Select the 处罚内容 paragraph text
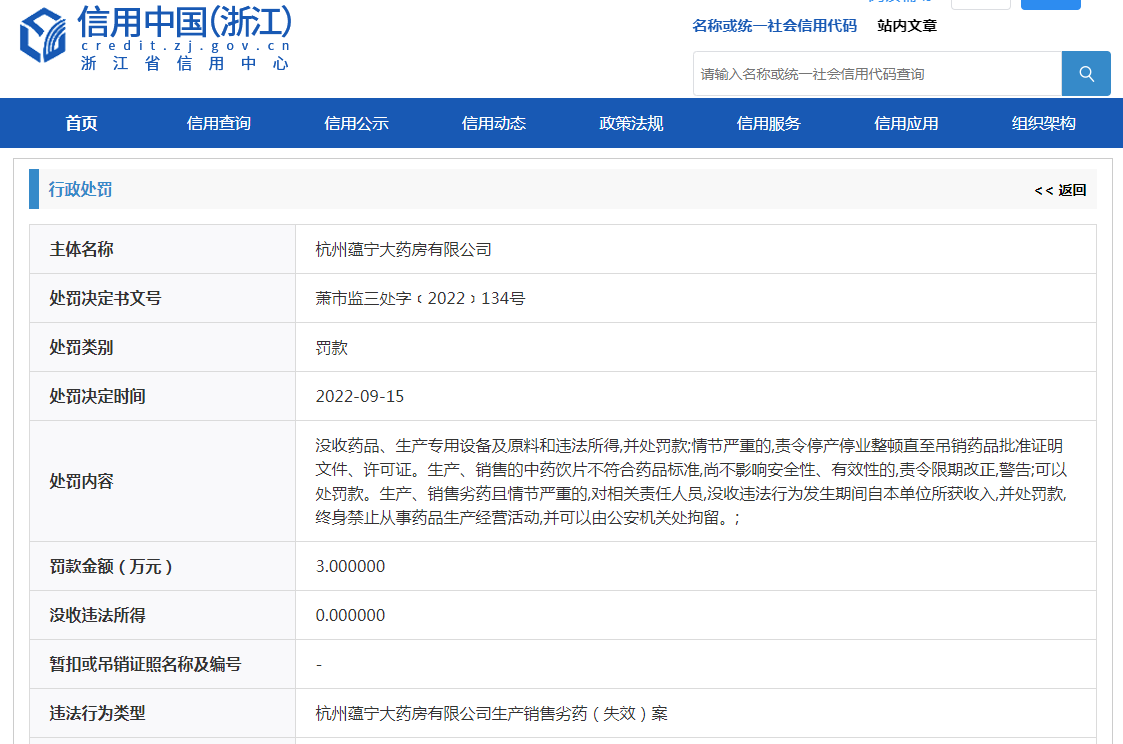The image size is (1123, 744). click(691, 481)
